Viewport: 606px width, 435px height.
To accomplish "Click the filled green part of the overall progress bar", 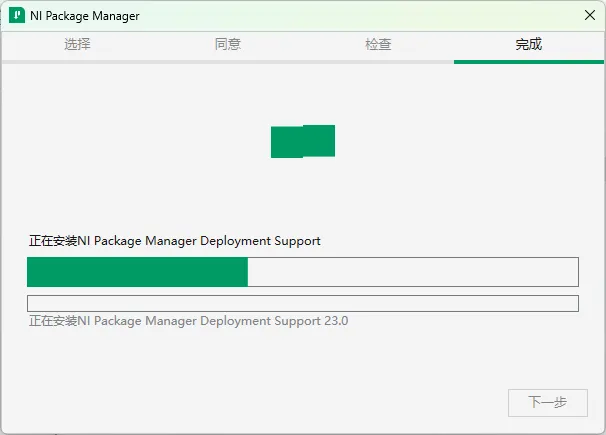I will click(138, 272).
